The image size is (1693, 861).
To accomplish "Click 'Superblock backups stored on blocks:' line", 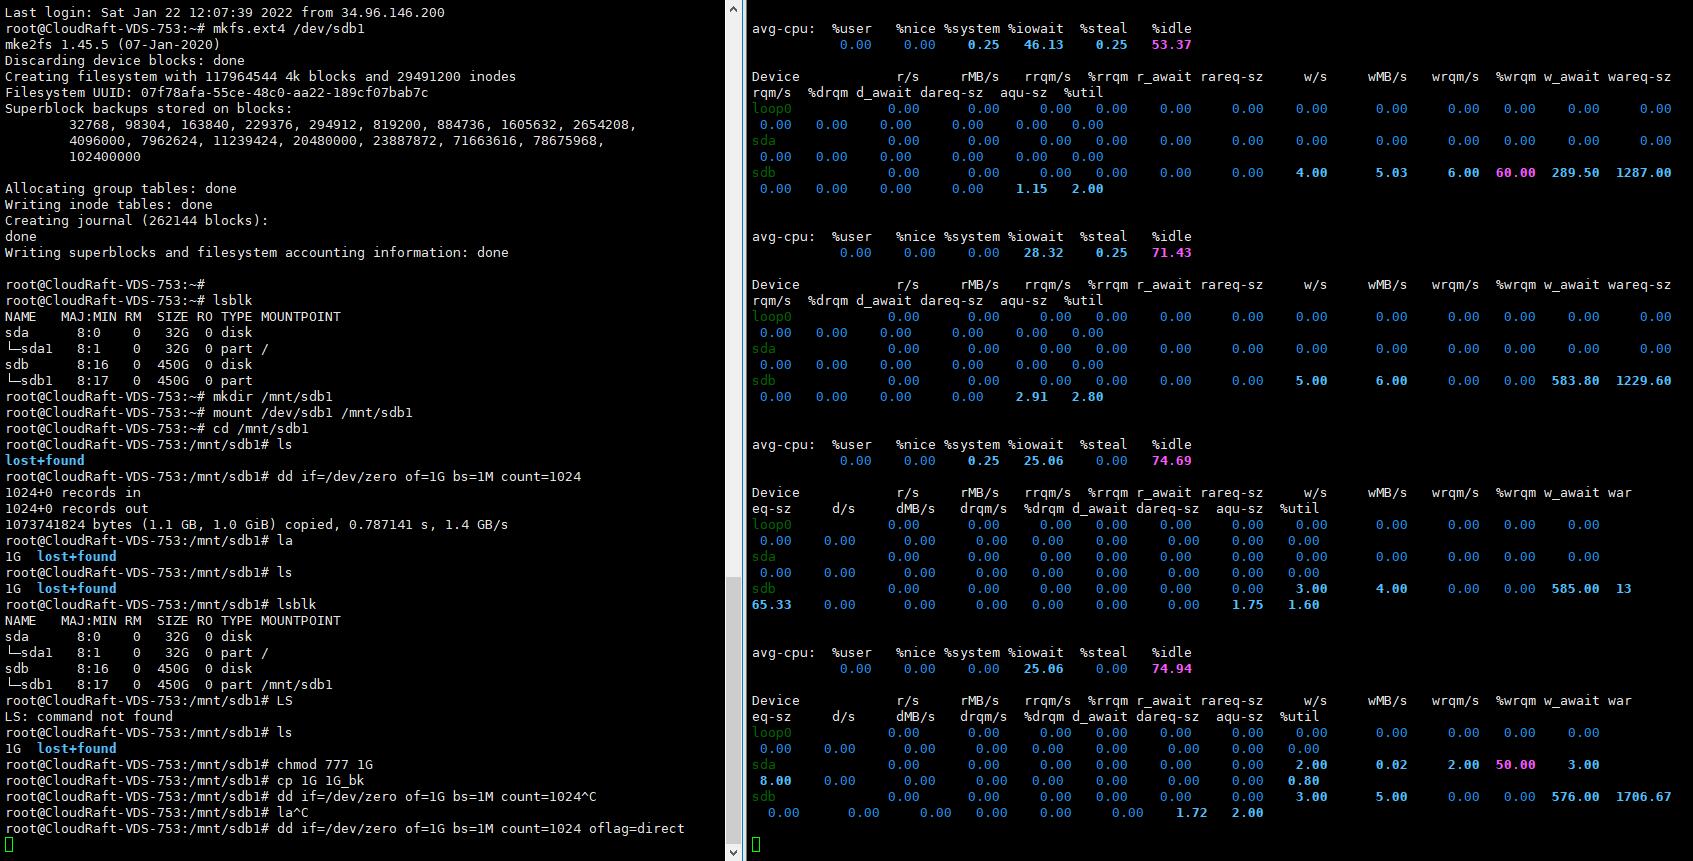I will click(149, 109).
